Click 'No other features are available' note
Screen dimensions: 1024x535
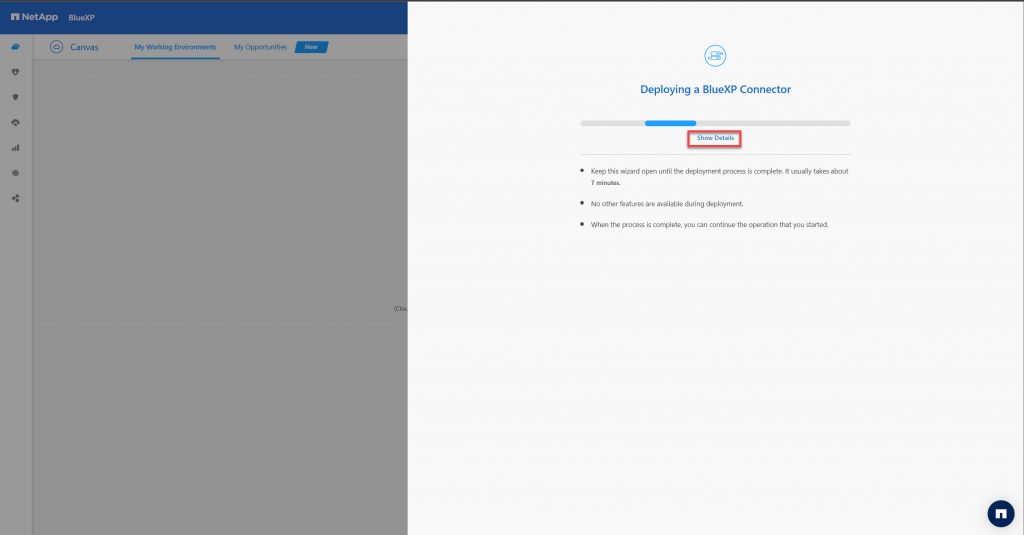click(x=667, y=204)
